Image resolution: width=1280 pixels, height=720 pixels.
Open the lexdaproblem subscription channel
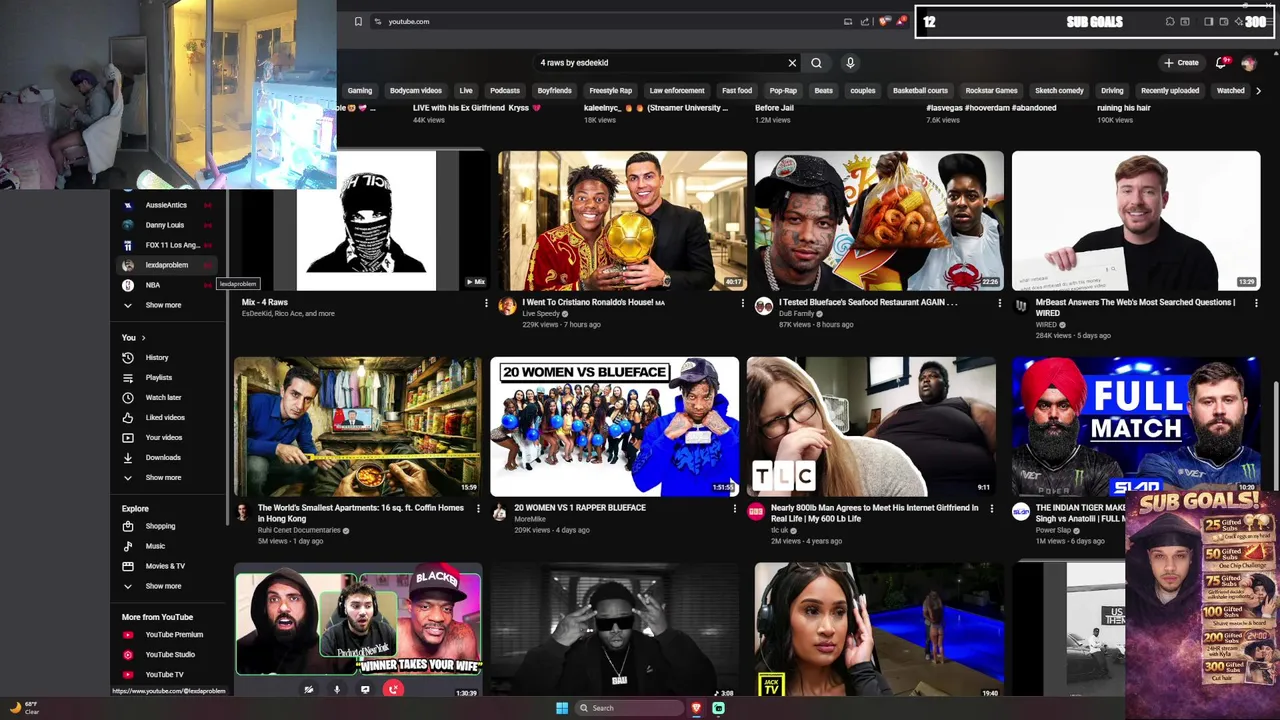168,265
